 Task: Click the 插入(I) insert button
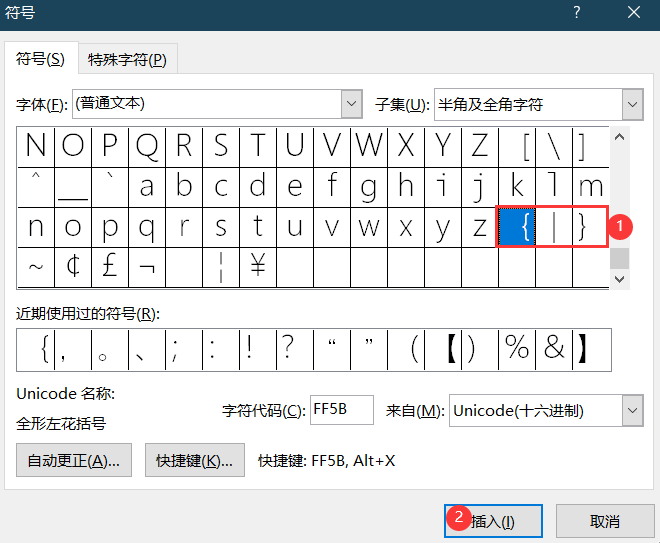pos(493,521)
